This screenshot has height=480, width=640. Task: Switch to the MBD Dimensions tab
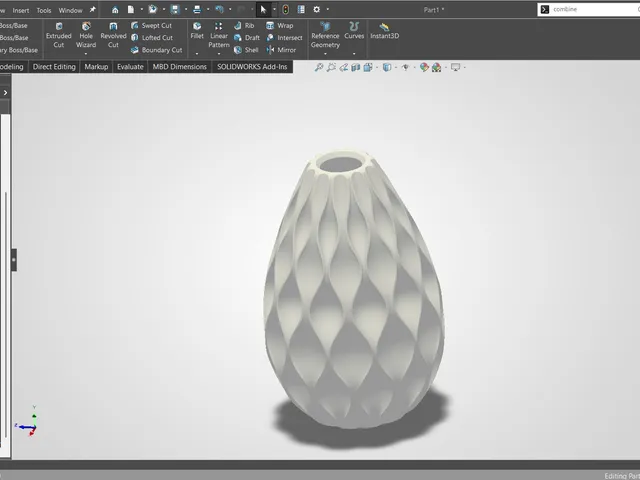tap(180, 67)
